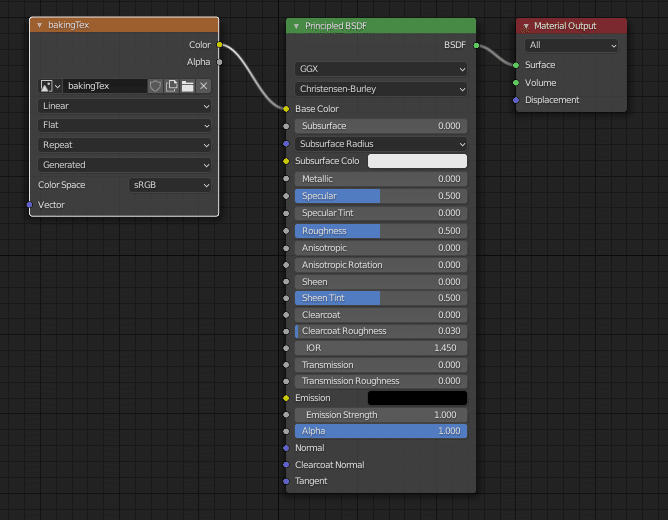
Task: Click the Alpha output socket of bakingTex
Action: 219,62
